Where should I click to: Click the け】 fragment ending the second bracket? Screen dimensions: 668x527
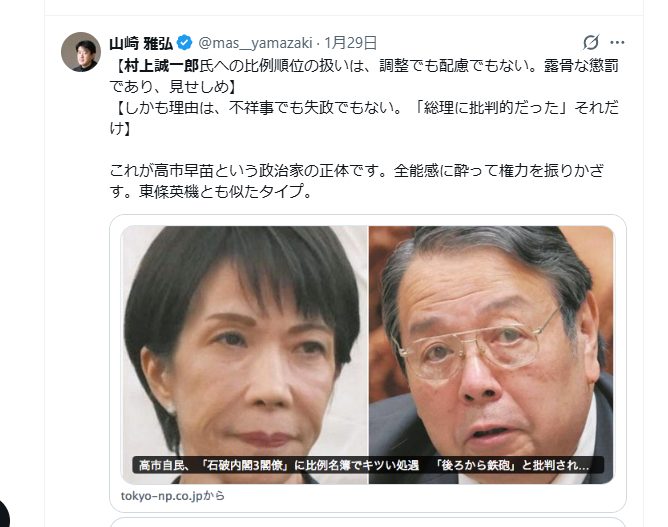121,128
